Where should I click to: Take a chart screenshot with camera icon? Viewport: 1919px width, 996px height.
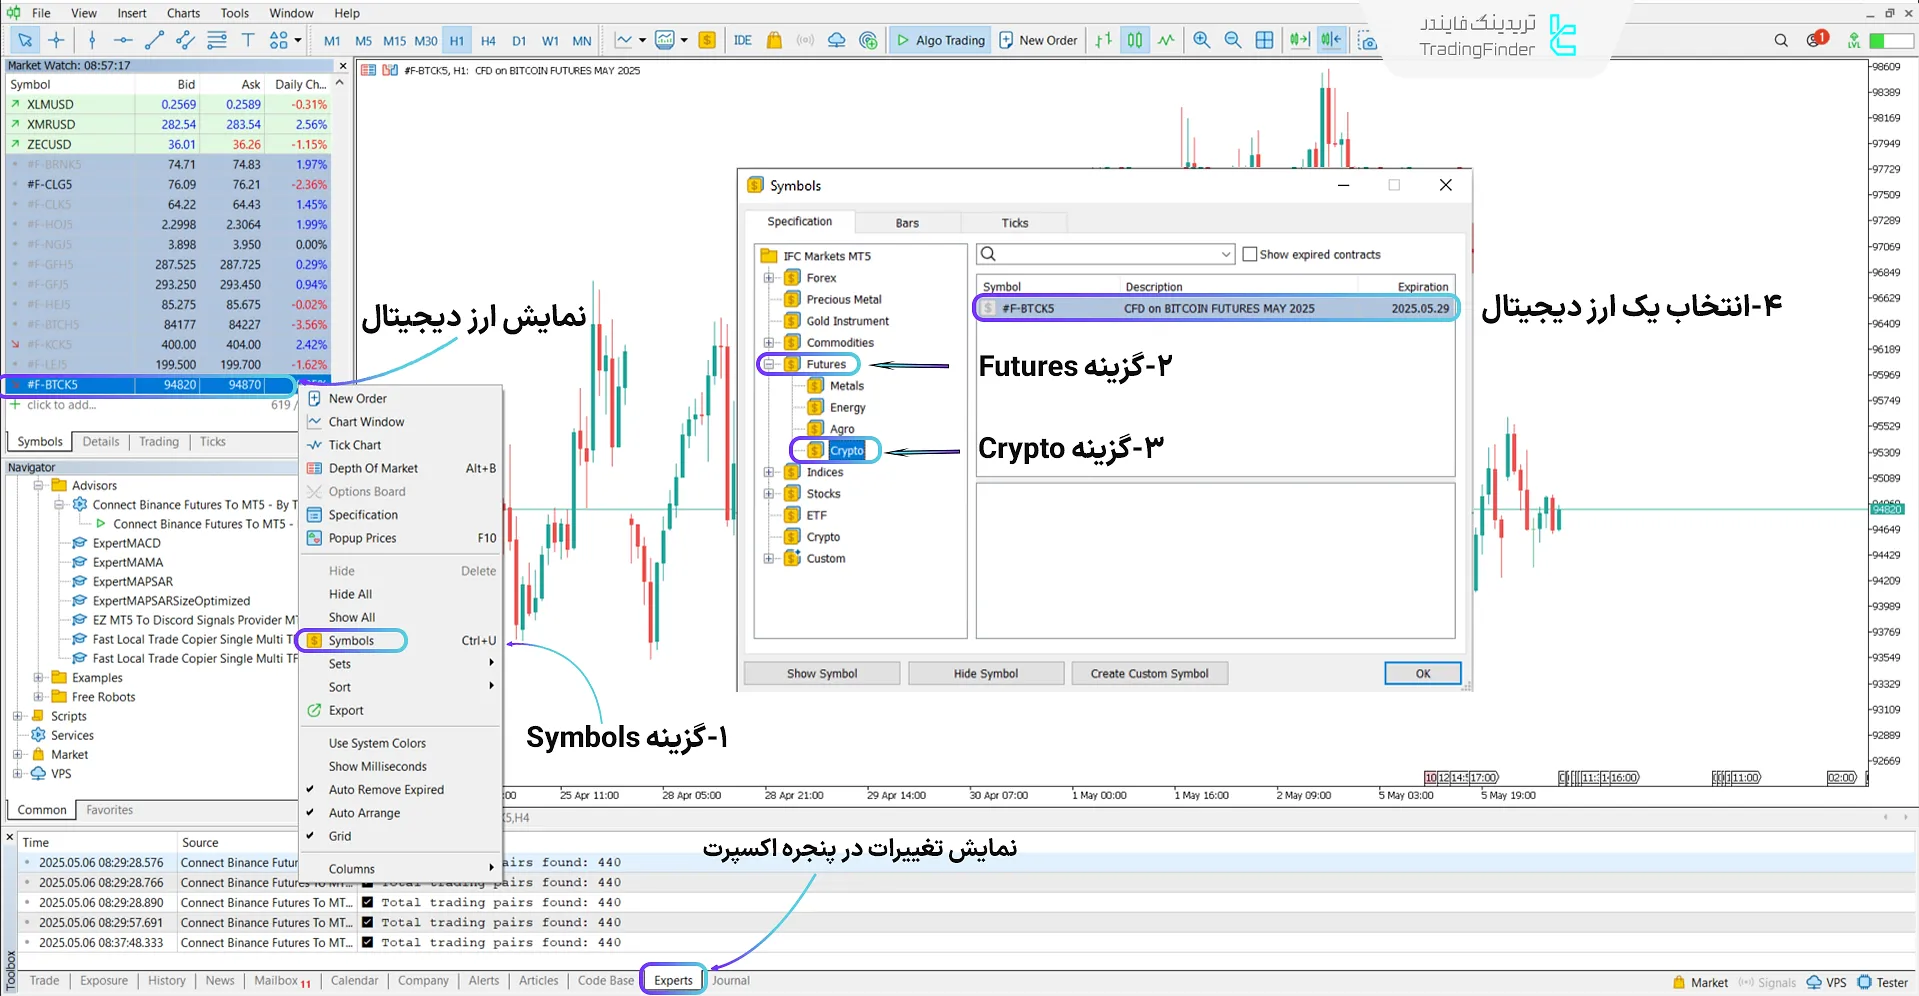(1366, 41)
